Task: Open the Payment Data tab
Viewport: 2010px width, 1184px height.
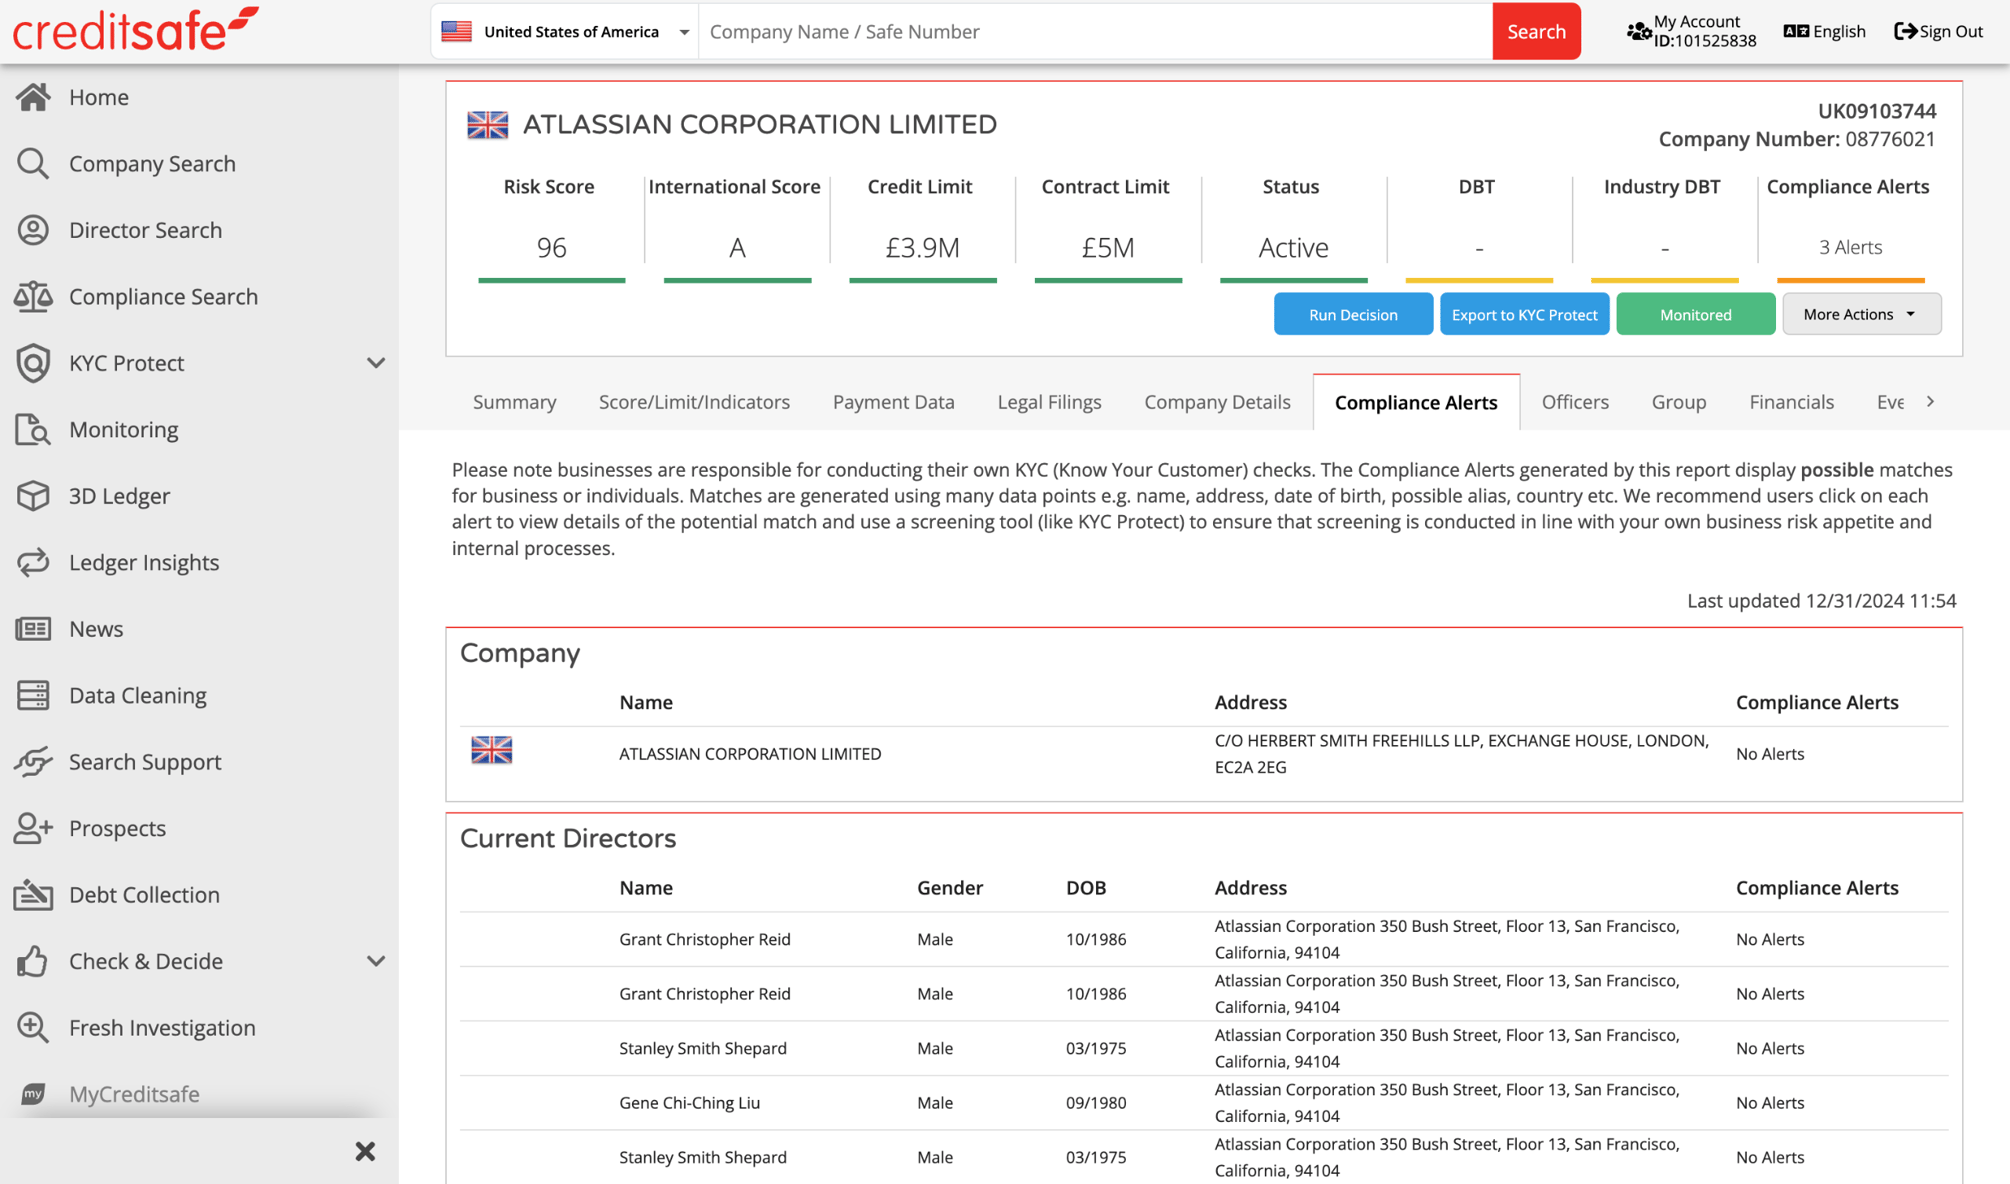Action: 893,401
